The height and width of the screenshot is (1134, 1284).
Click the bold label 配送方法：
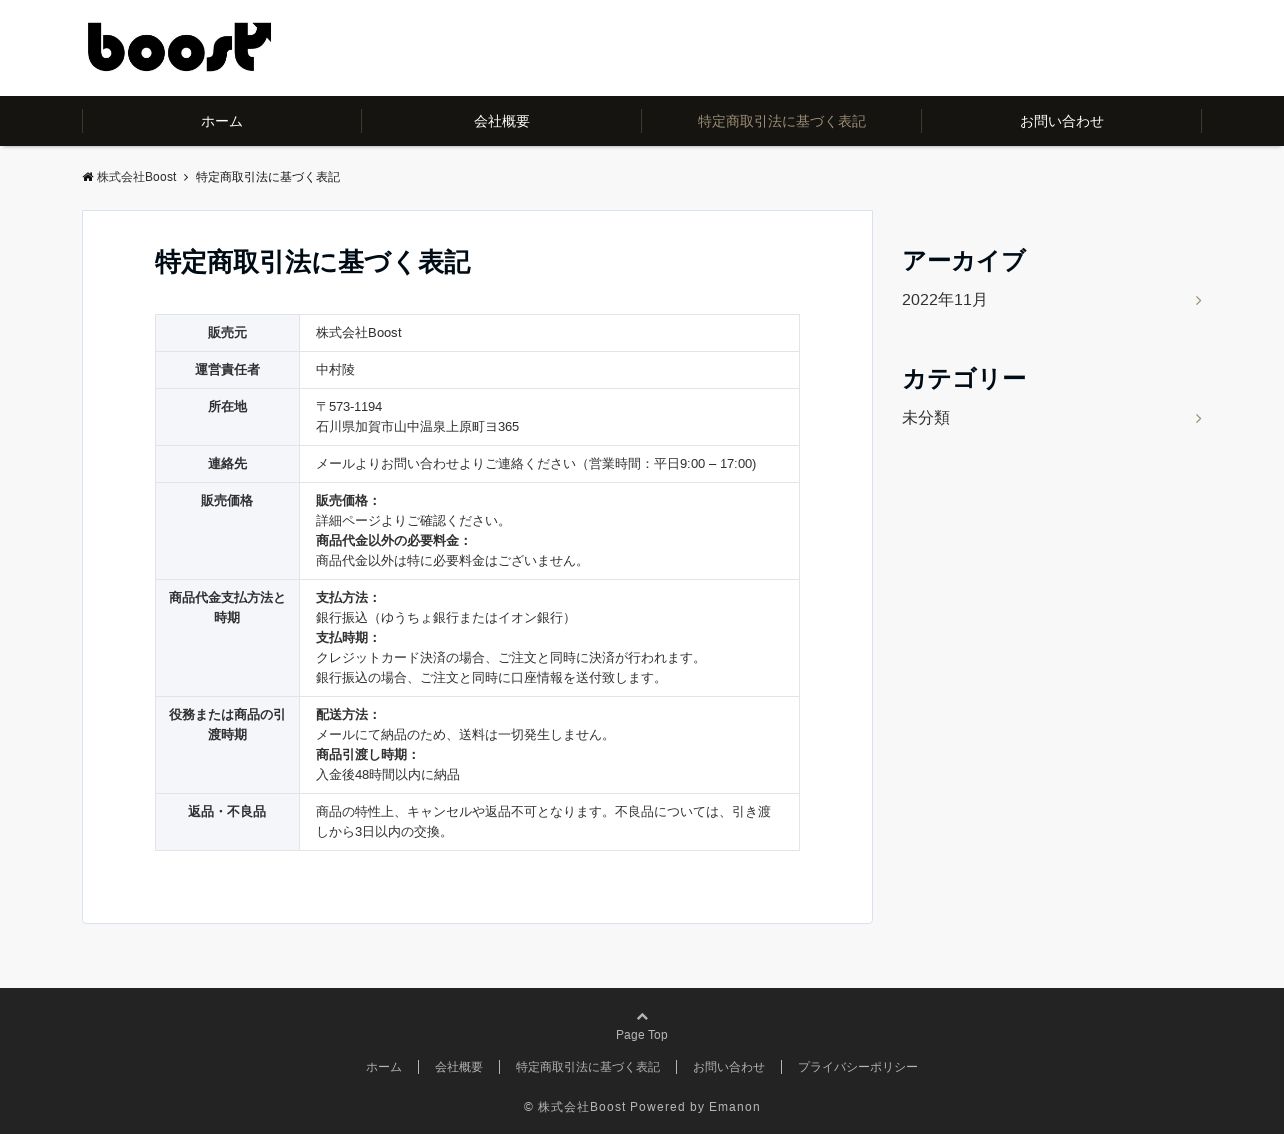pos(348,715)
